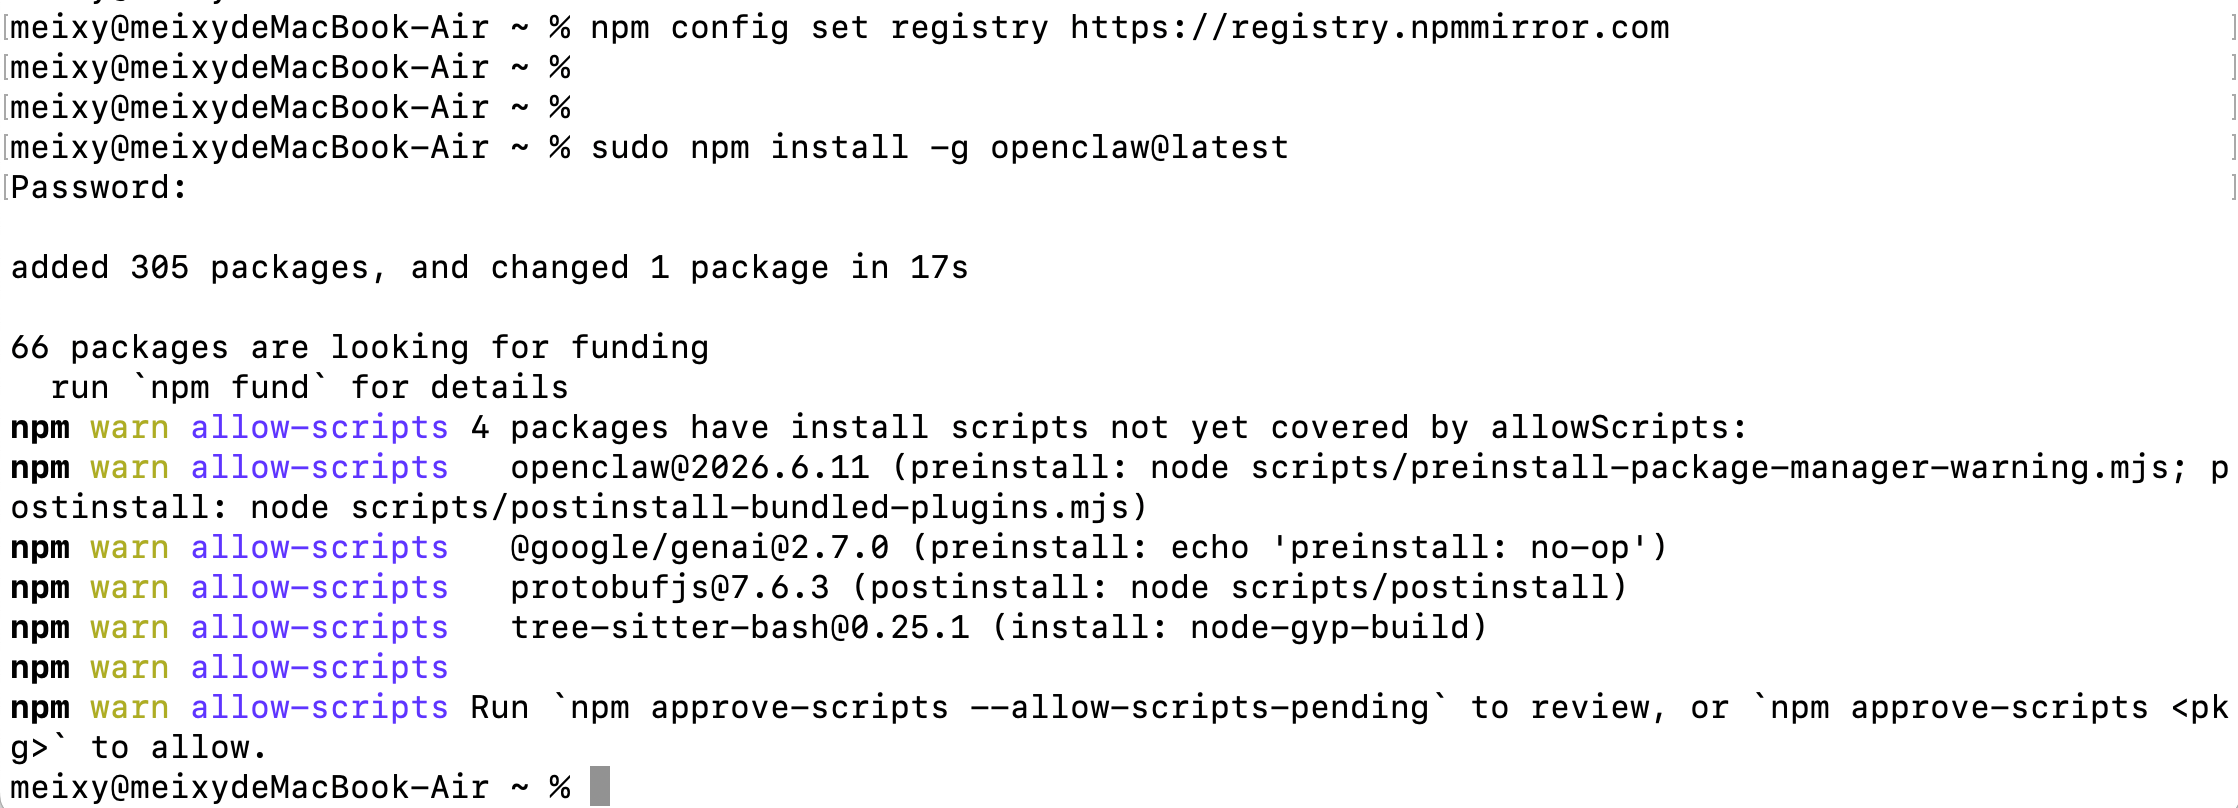
Task: Click the 'npm approve-scripts --allow-scripts-pending' command text
Action: pos(999,707)
